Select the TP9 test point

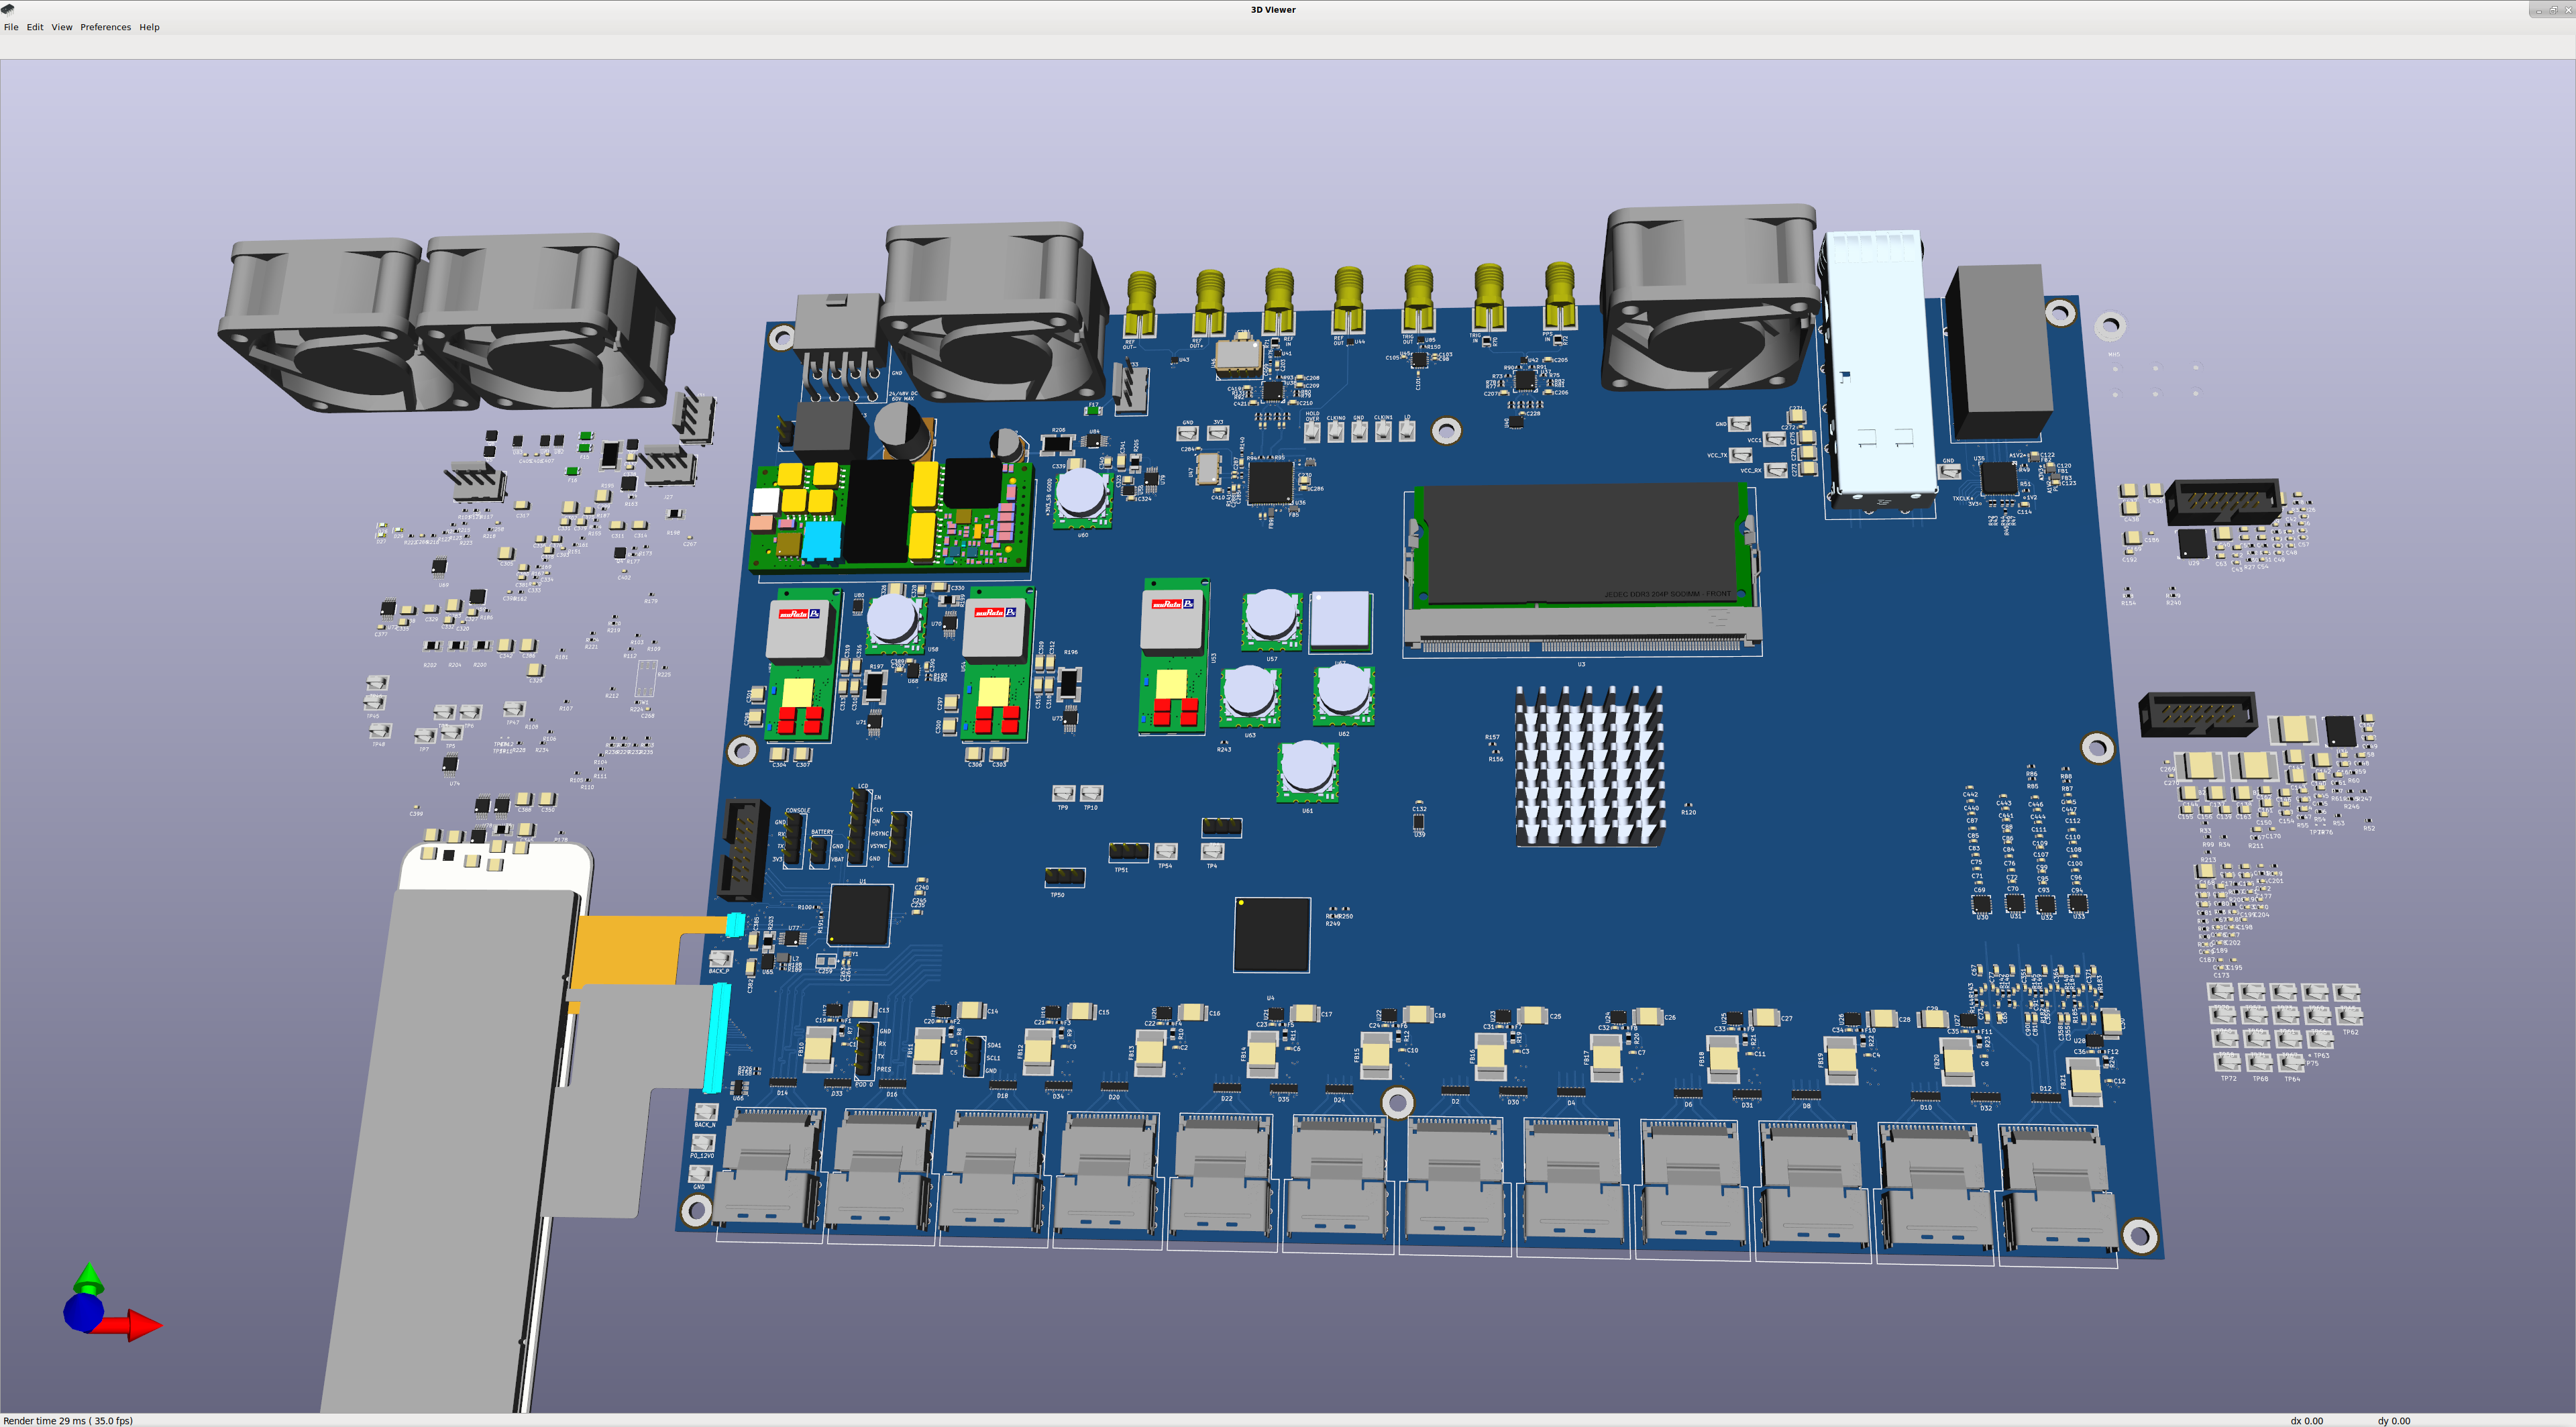tap(1064, 793)
